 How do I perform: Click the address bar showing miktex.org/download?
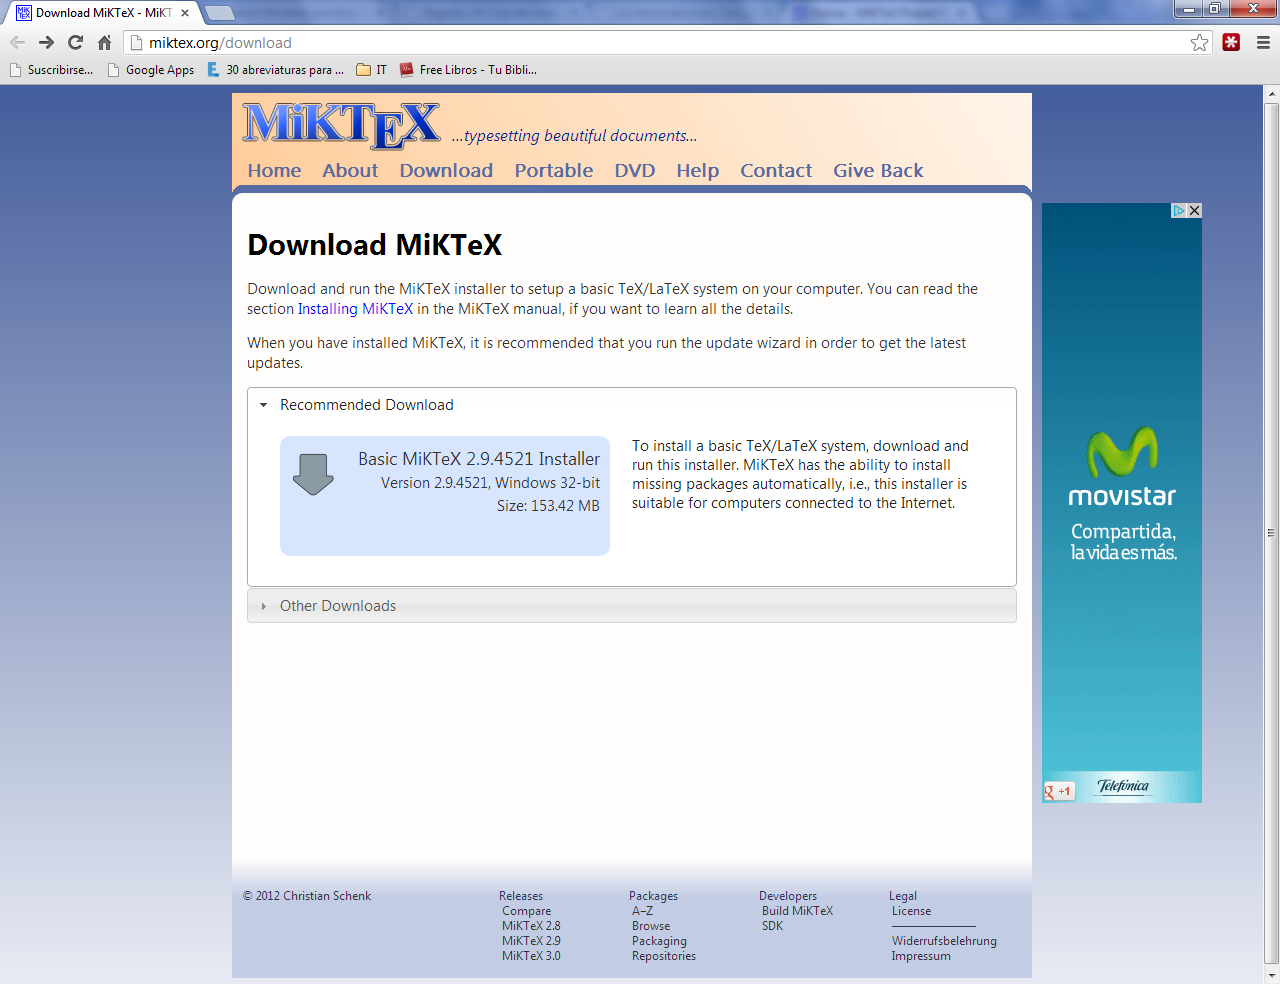click(x=660, y=43)
